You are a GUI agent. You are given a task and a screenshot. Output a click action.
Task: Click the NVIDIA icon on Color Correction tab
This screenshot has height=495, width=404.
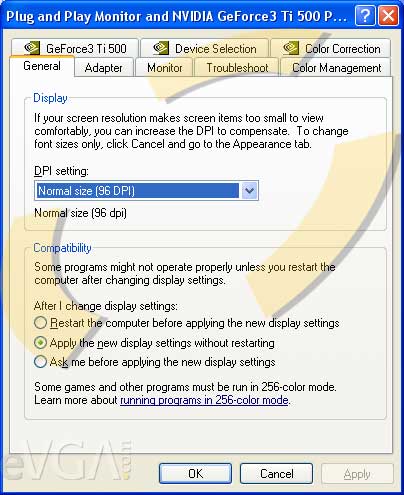pos(291,48)
